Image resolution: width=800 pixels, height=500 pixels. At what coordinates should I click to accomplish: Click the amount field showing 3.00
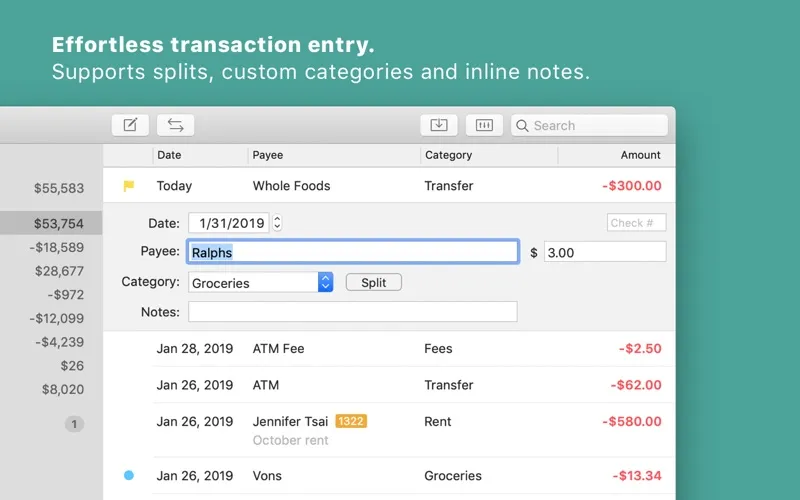click(x=604, y=253)
